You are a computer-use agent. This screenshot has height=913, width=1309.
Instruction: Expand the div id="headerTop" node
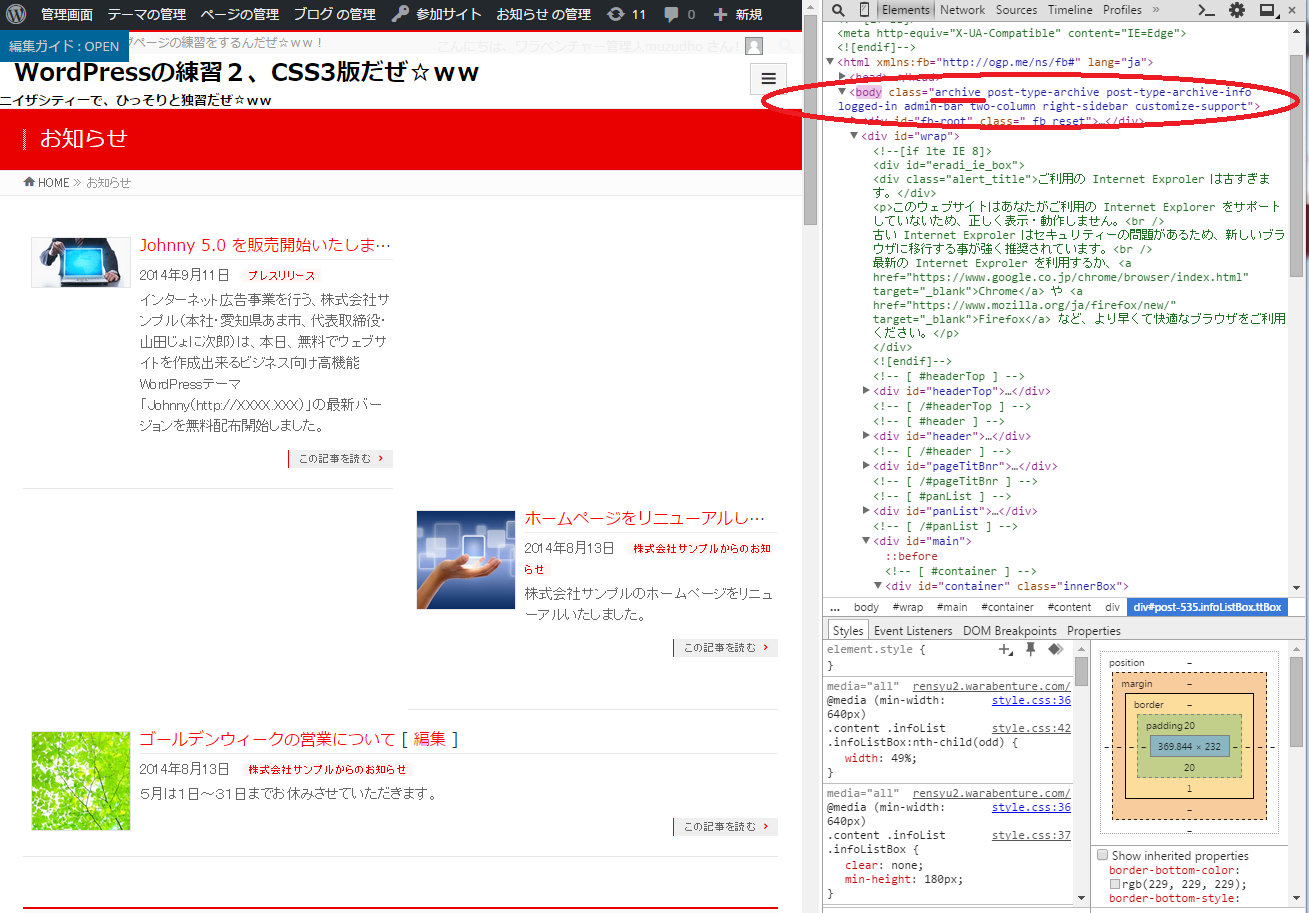[866, 391]
